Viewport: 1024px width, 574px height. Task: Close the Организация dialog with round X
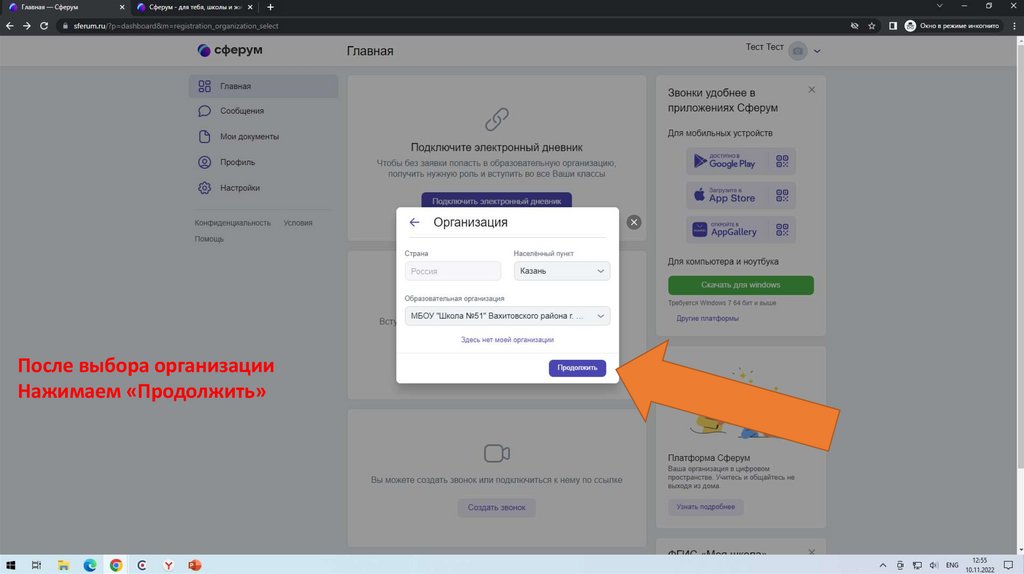(633, 222)
